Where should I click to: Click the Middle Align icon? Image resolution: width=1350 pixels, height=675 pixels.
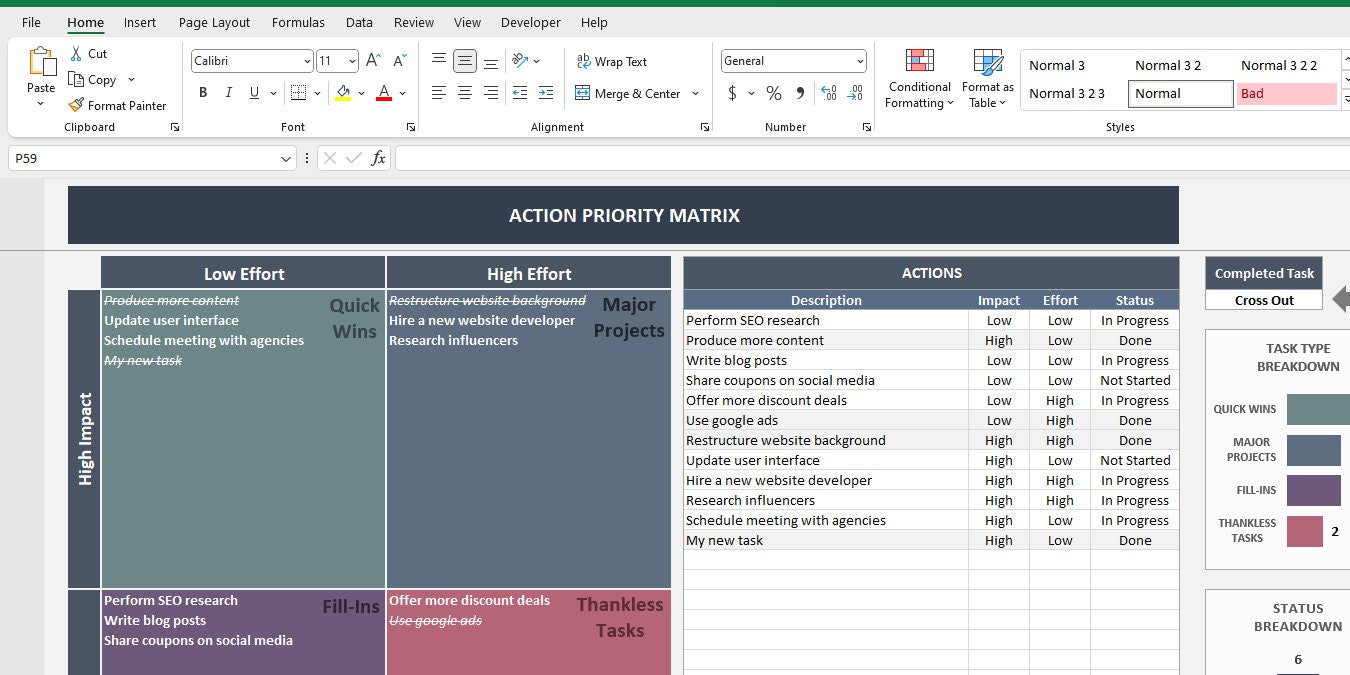[465, 61]
